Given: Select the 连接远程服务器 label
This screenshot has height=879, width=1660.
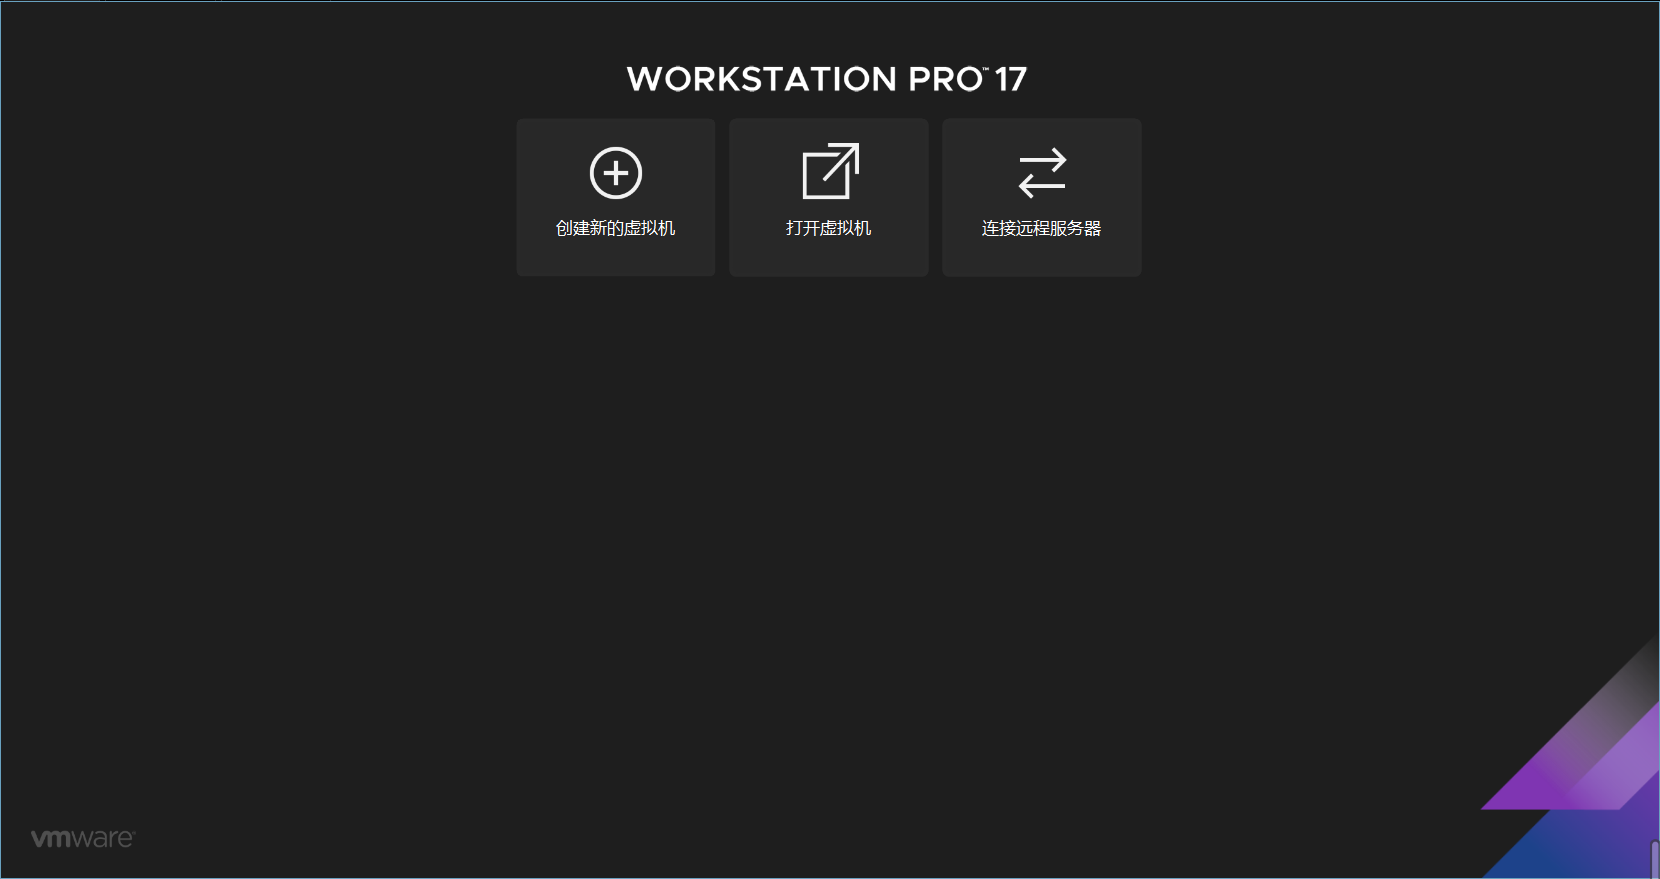Looking at the screenshot, I should [1042, 228].
